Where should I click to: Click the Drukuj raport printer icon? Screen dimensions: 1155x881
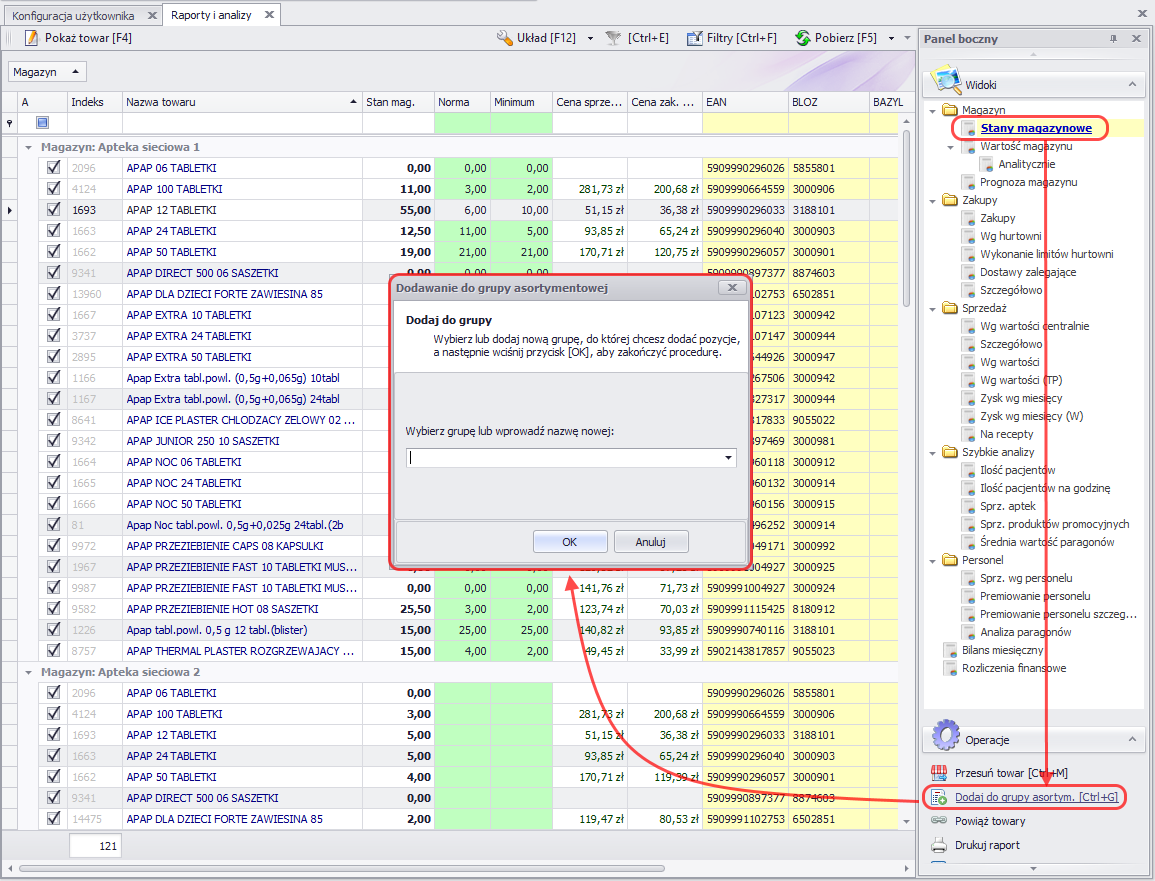939,845
